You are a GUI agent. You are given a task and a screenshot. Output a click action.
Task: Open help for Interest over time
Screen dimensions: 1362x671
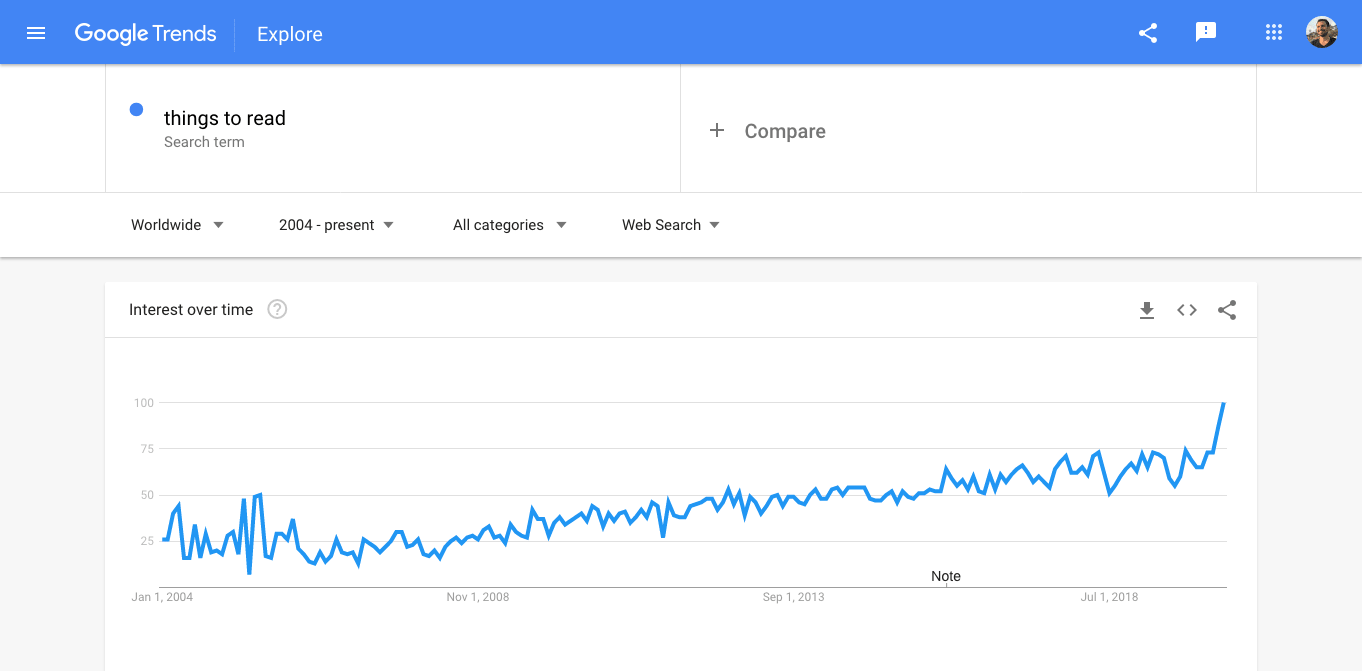click(x=278, y=310)
